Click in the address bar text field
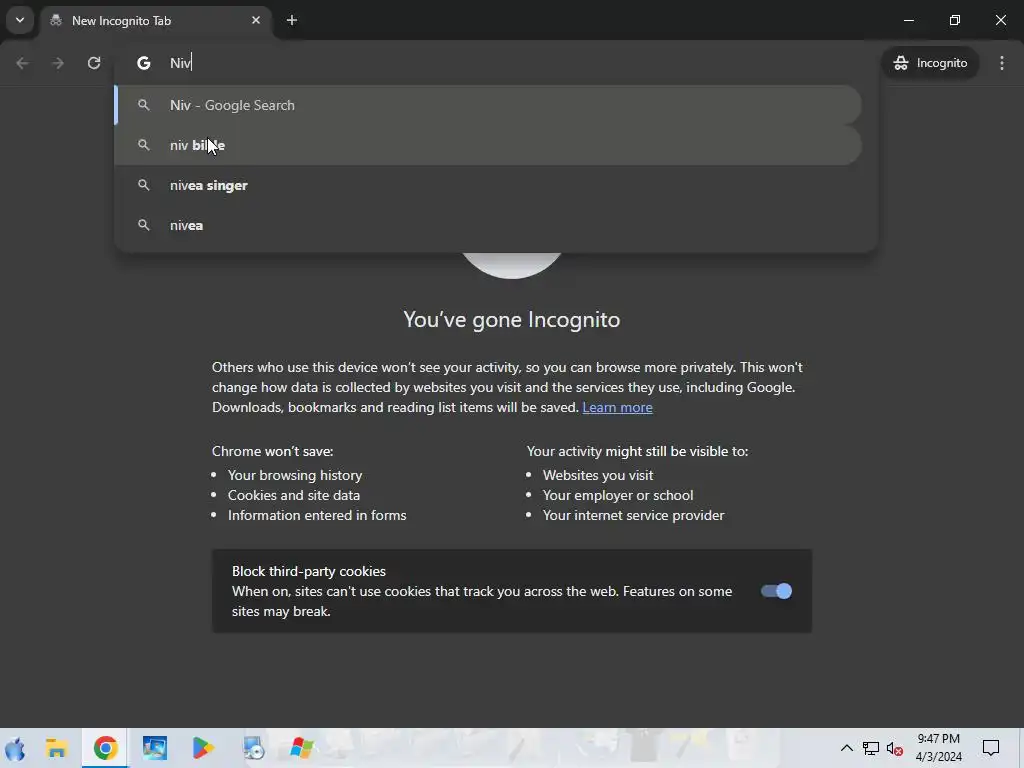 point(496,63)
